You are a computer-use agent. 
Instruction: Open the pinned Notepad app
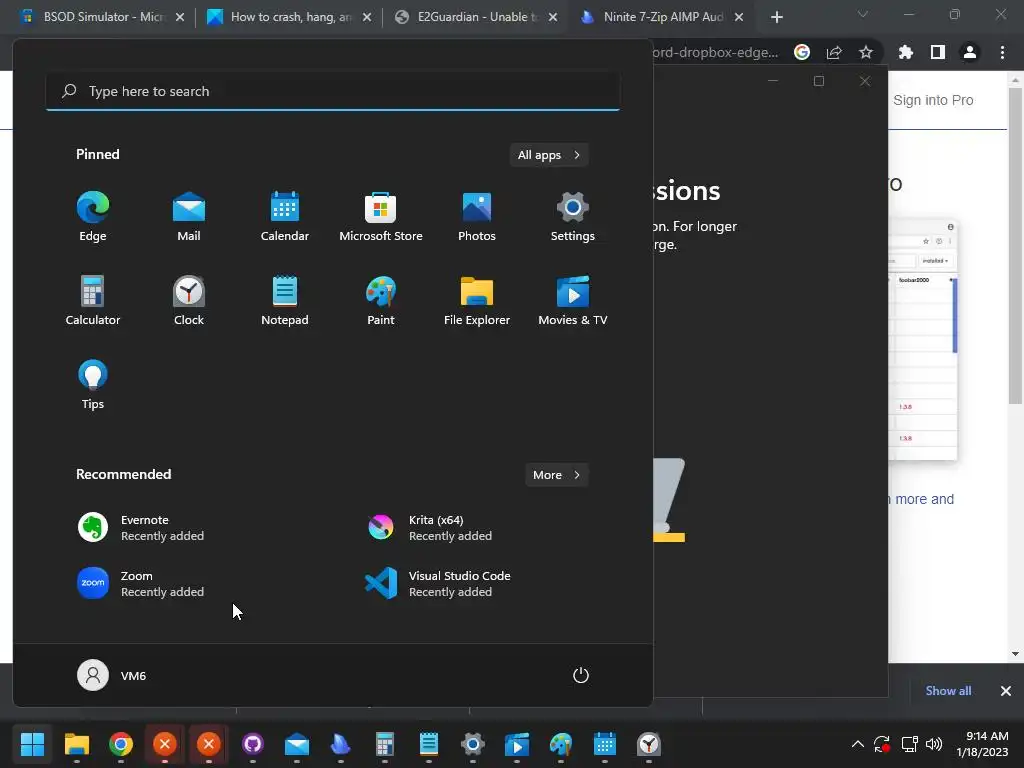click(285, 300)
